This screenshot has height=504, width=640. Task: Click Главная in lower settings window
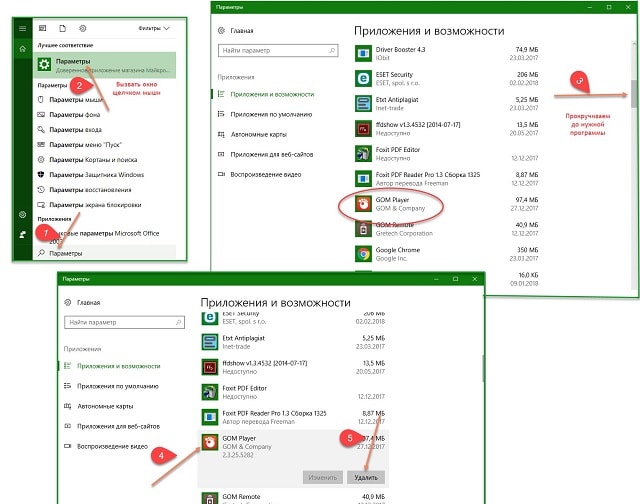click(x=82, y=302)
